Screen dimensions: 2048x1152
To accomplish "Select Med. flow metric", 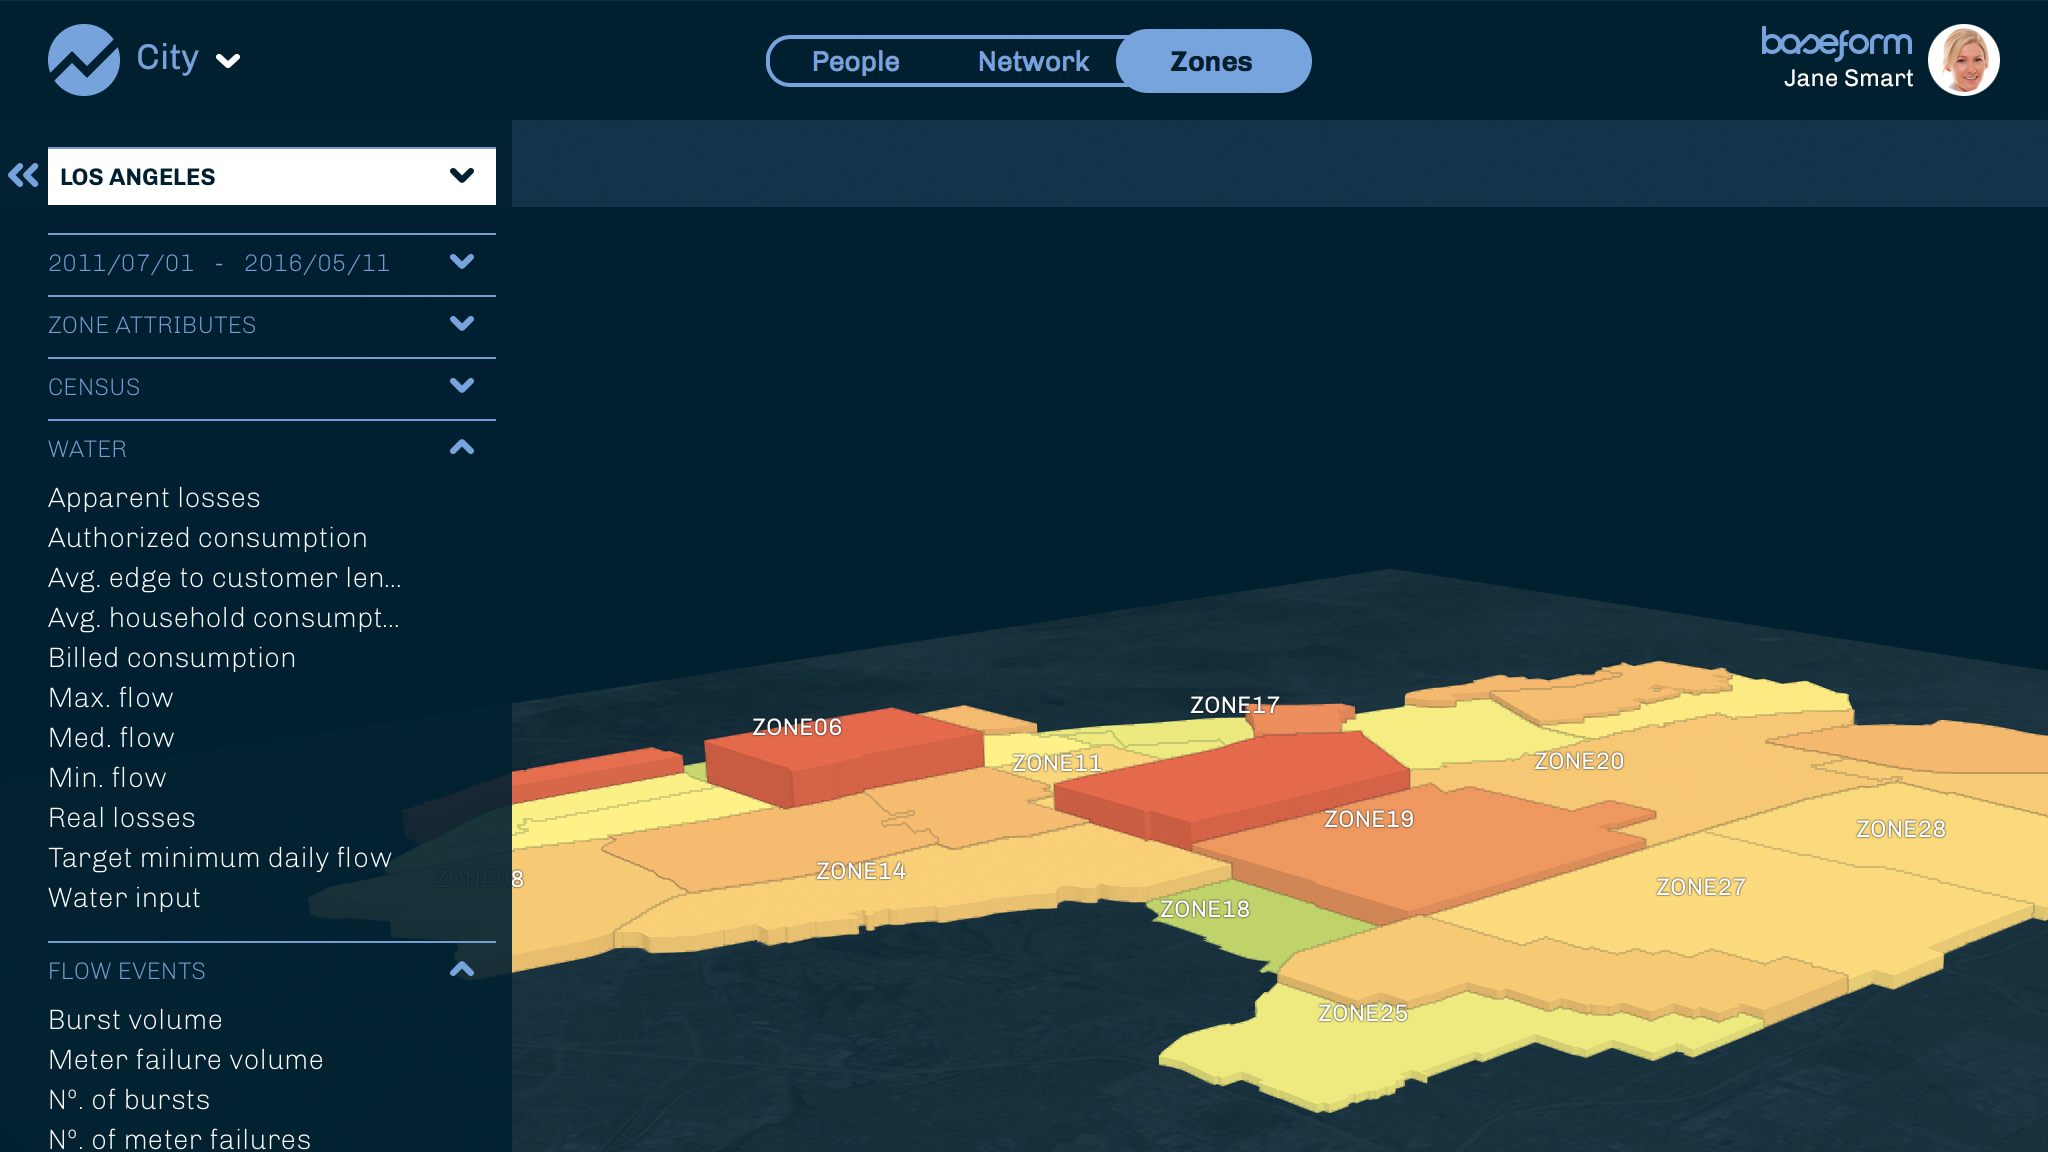I will [111, 738].
